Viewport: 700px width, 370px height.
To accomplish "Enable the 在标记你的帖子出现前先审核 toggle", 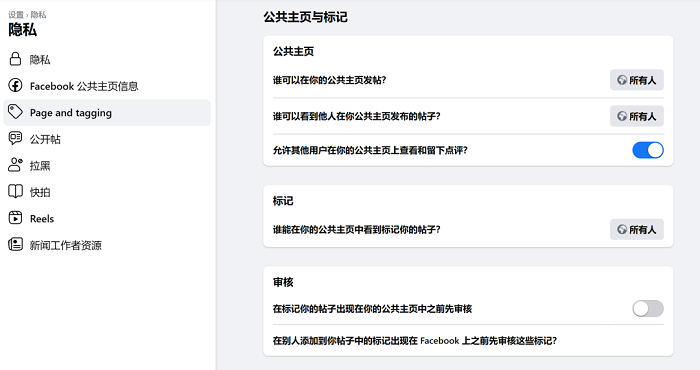I will tap(648, 308).
